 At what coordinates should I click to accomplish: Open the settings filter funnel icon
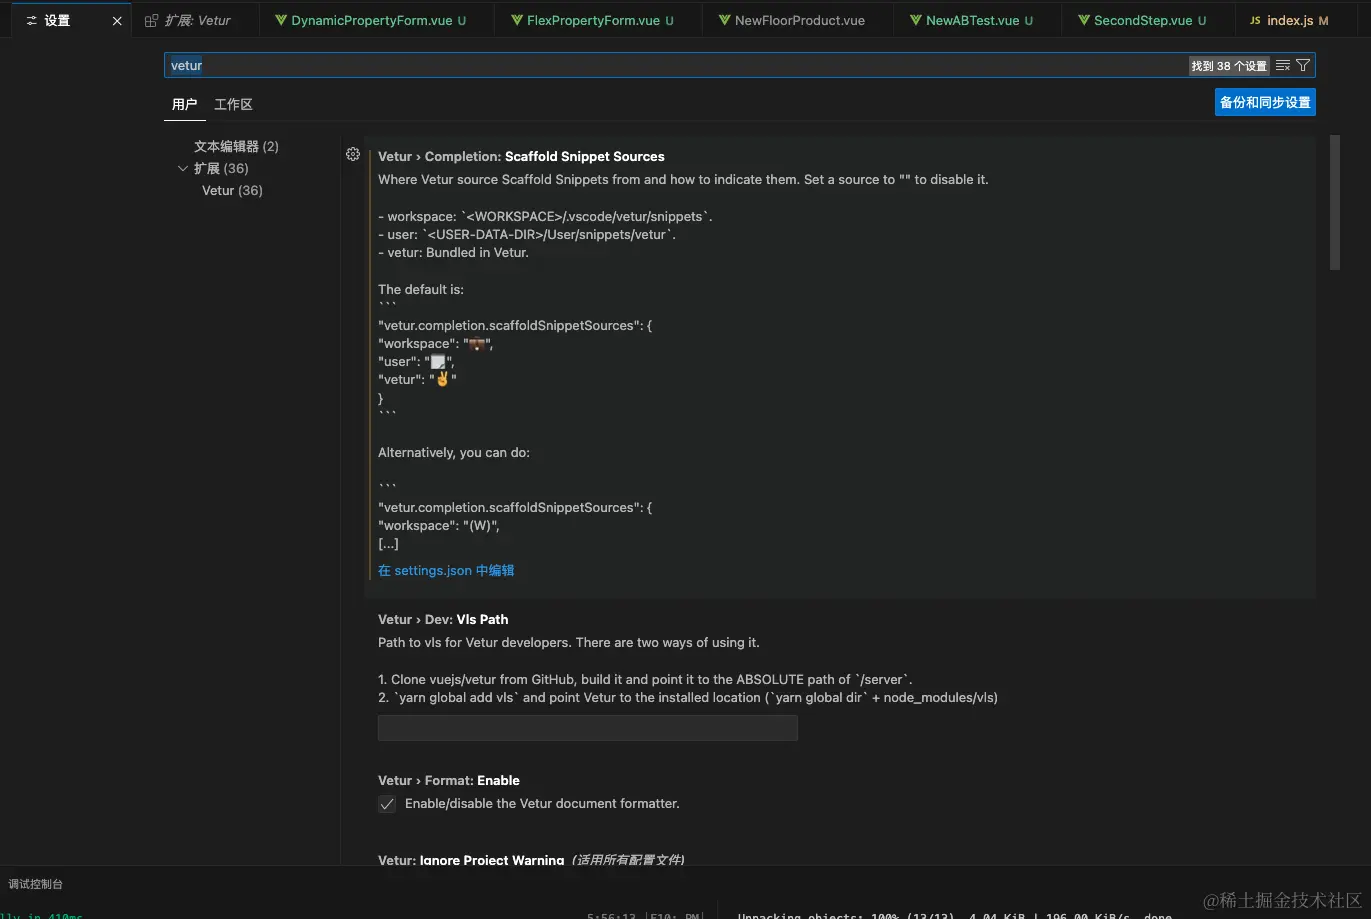point(1303,65)
